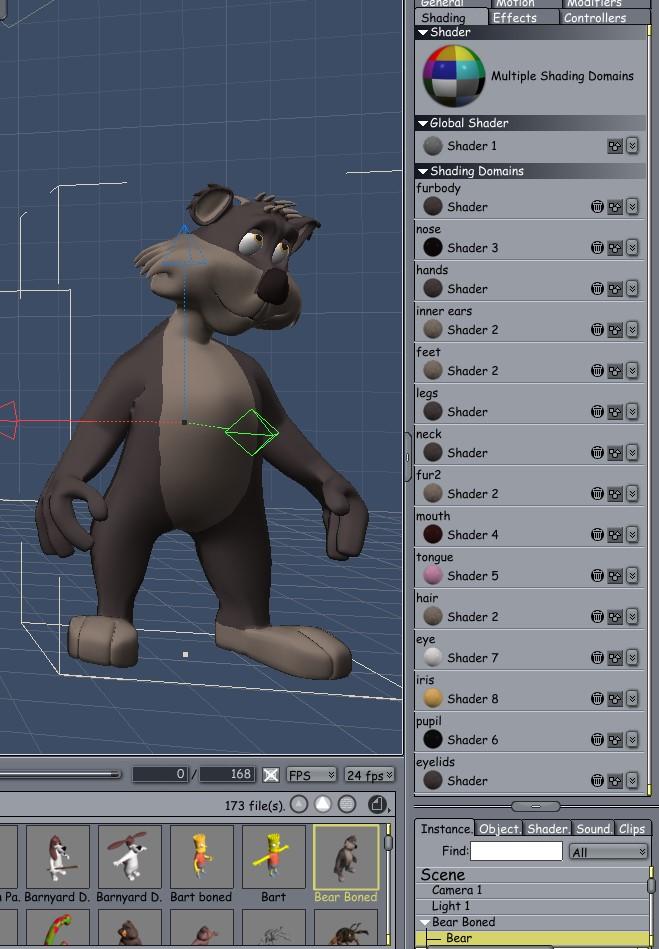Image resolution: width=659 pixels, height=949 pixels.
Task: Open the 24 fps frame rate dropdown
Action: tap(369, 775)
